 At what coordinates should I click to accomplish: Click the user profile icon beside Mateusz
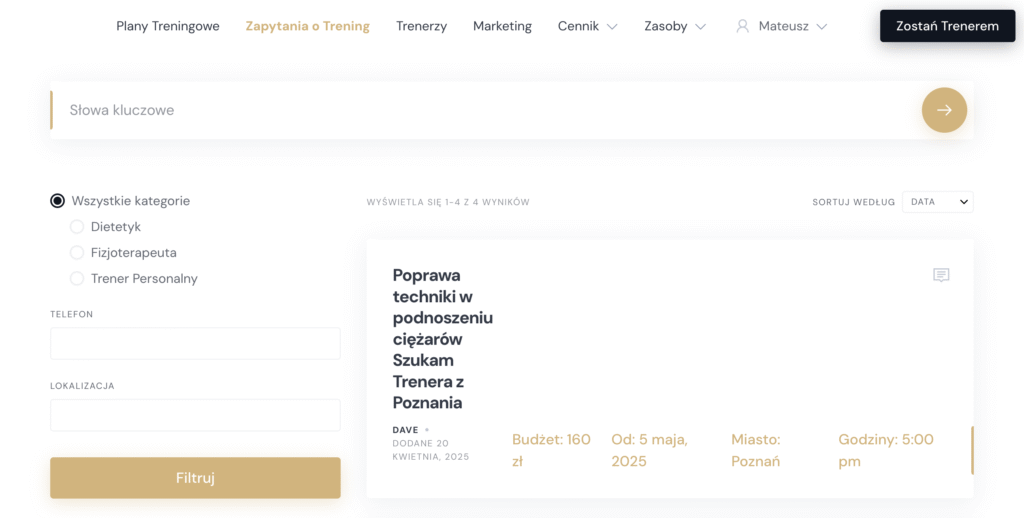(x=742, y=26)
